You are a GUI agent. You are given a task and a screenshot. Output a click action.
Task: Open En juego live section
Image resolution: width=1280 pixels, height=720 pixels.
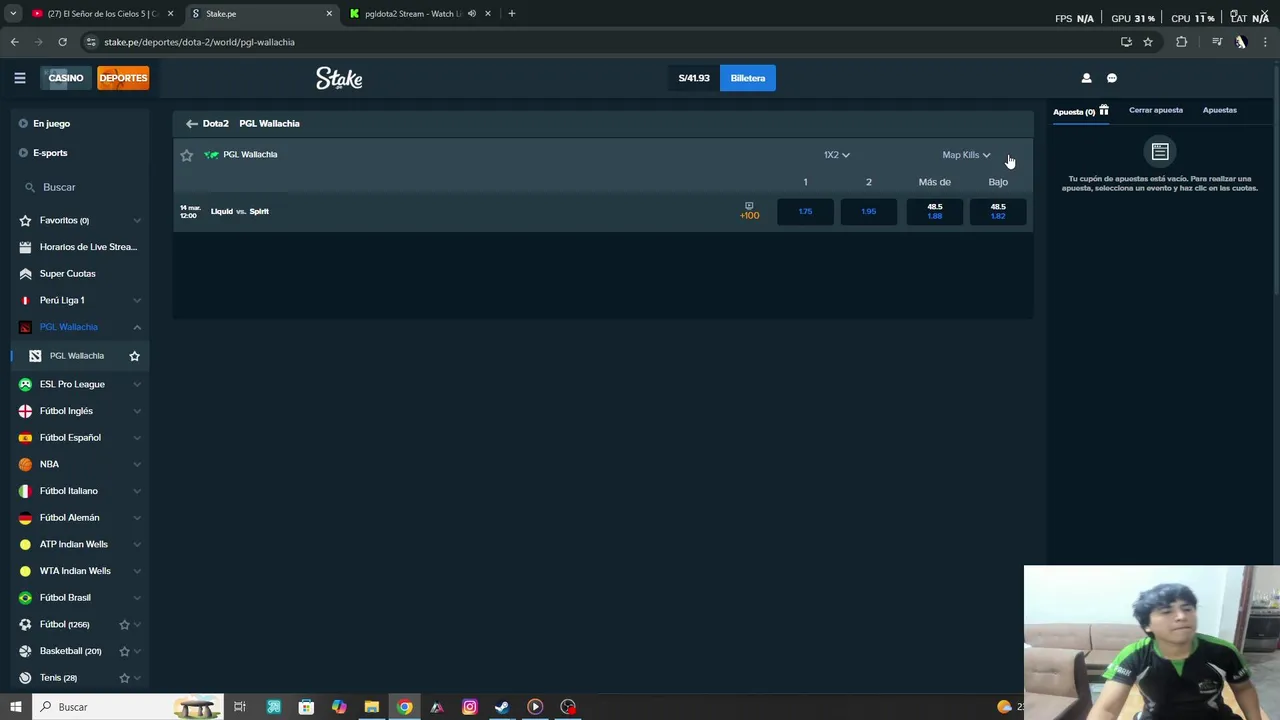[x=51, y=124]
